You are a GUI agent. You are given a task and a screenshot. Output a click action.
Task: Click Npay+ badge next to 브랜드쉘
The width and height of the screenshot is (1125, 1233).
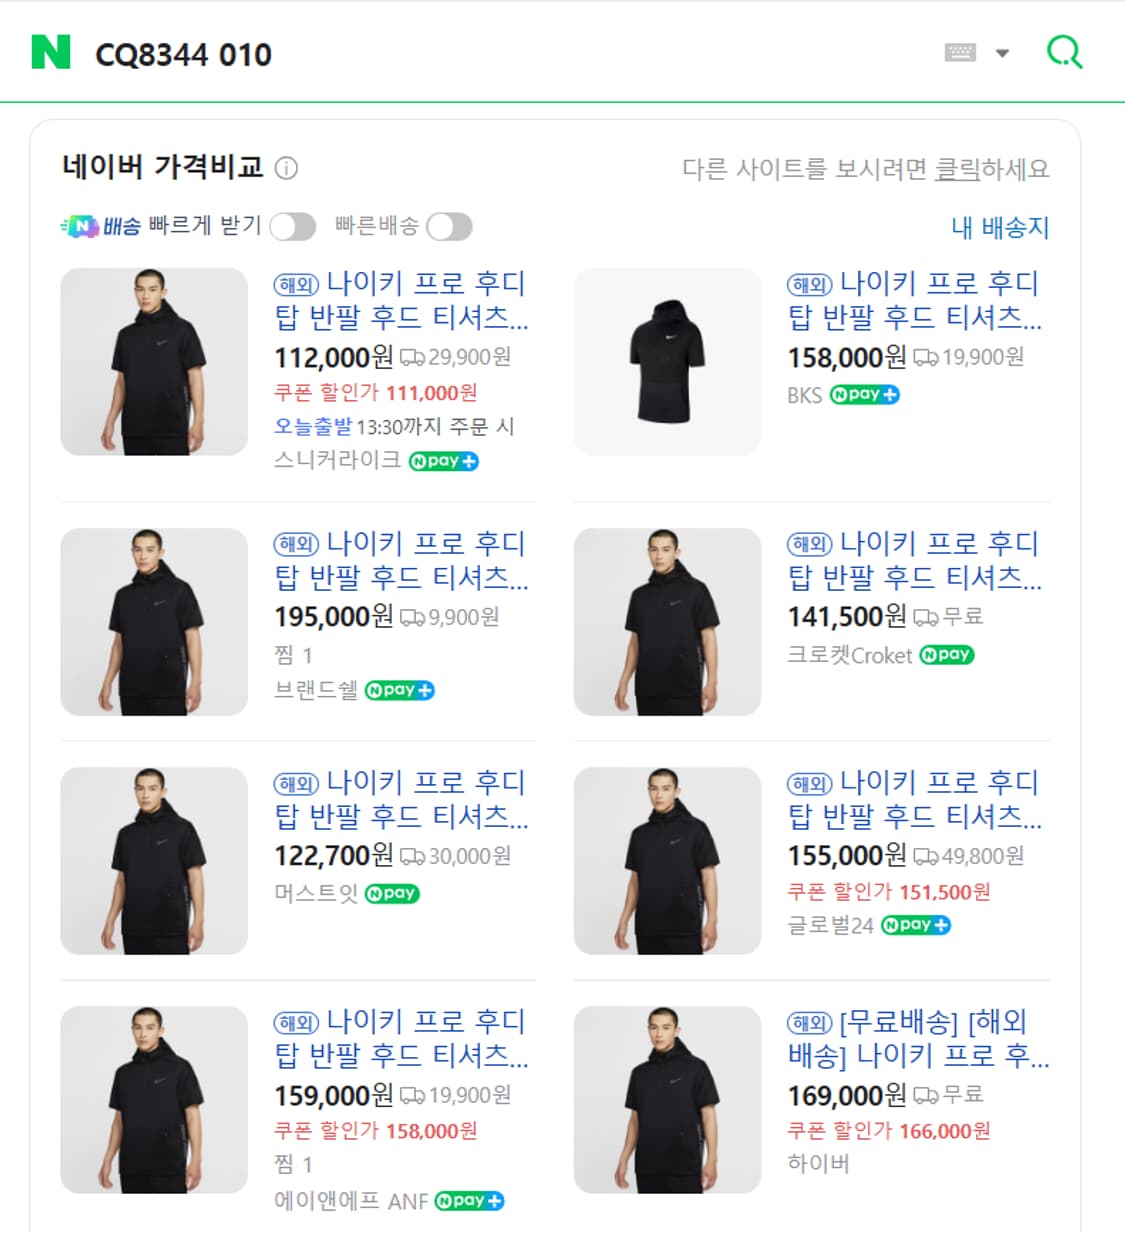pyautogui.click(x=400, y=690)
